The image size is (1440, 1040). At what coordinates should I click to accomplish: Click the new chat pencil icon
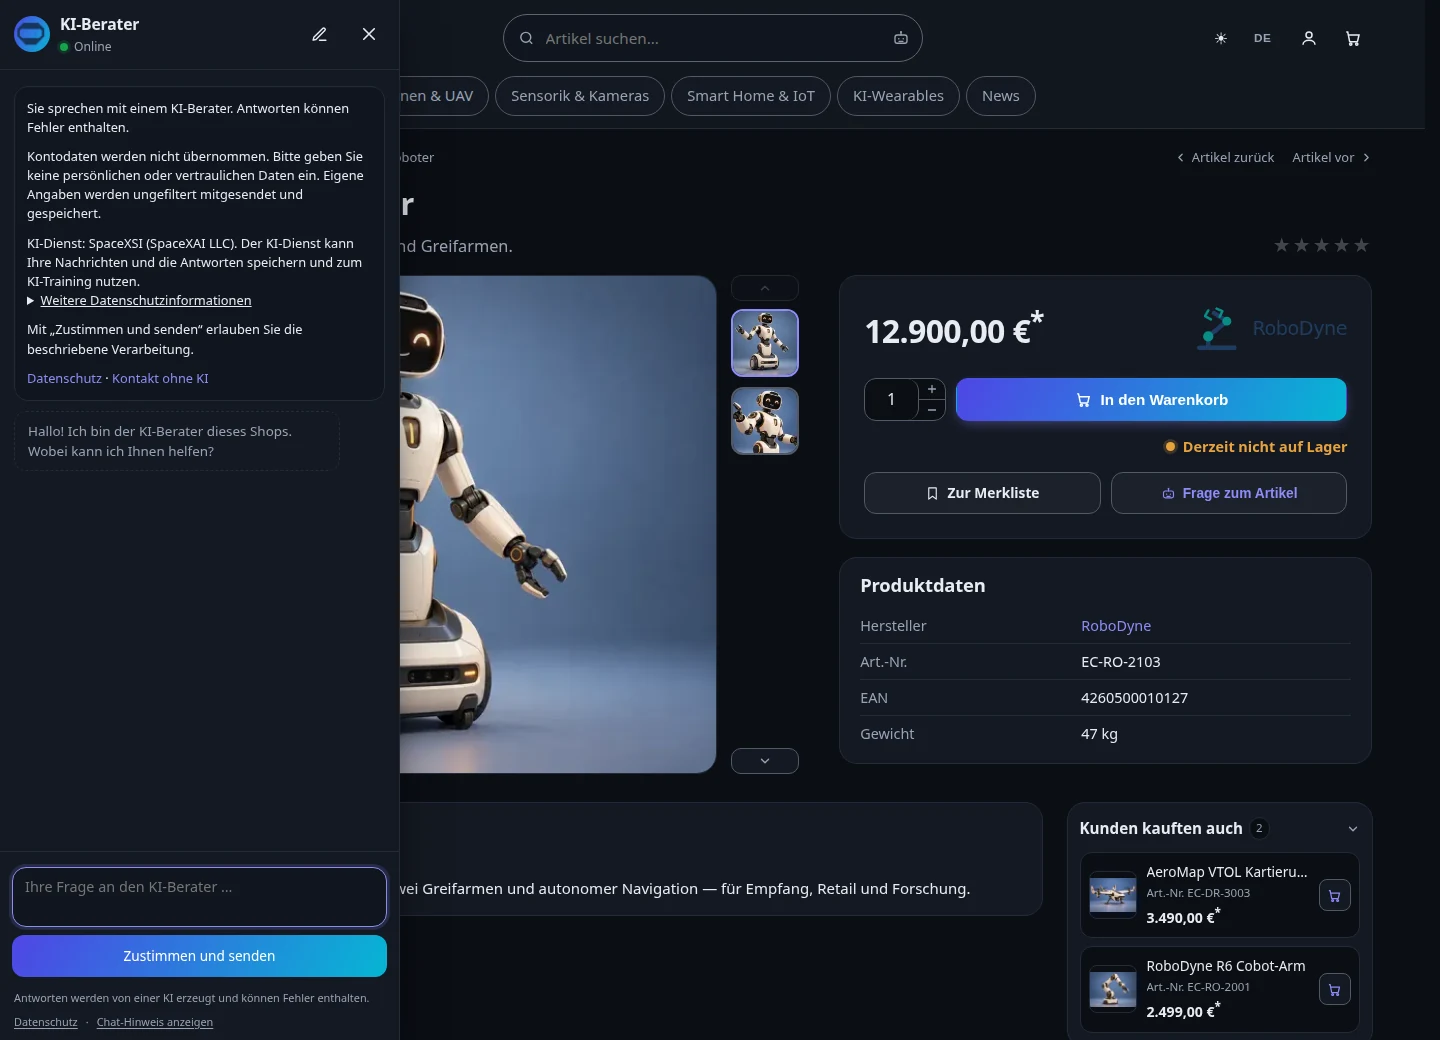(x=319, y=34)
